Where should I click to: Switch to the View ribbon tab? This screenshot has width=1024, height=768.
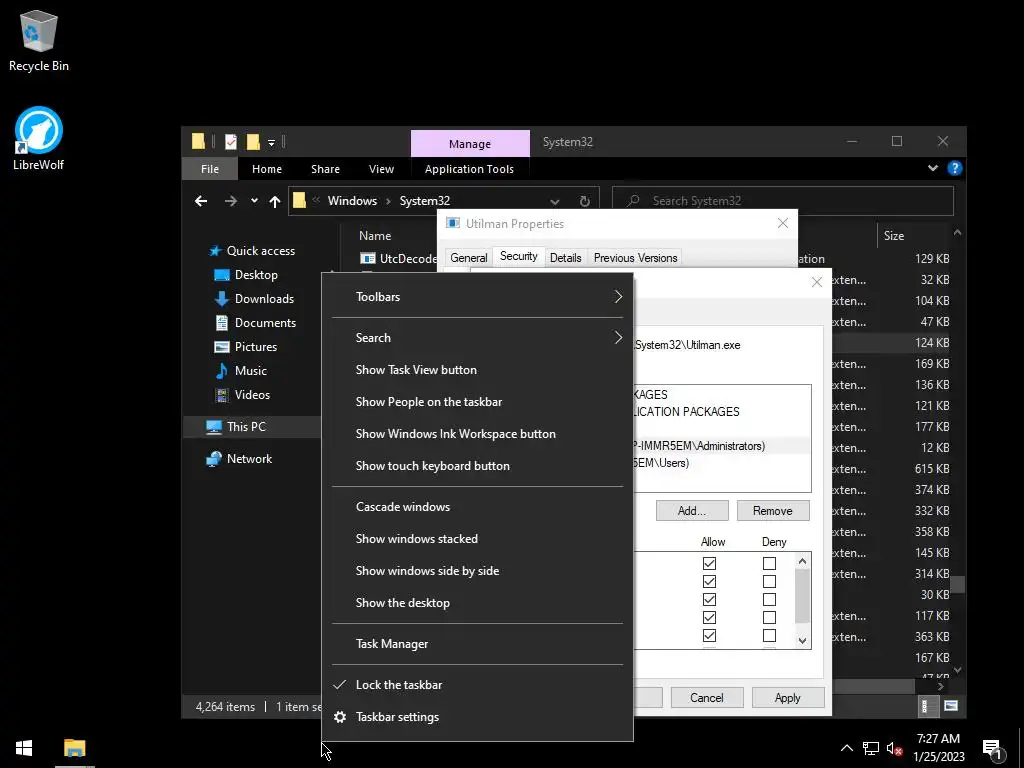pyautogui.click(x=381, y=168)
